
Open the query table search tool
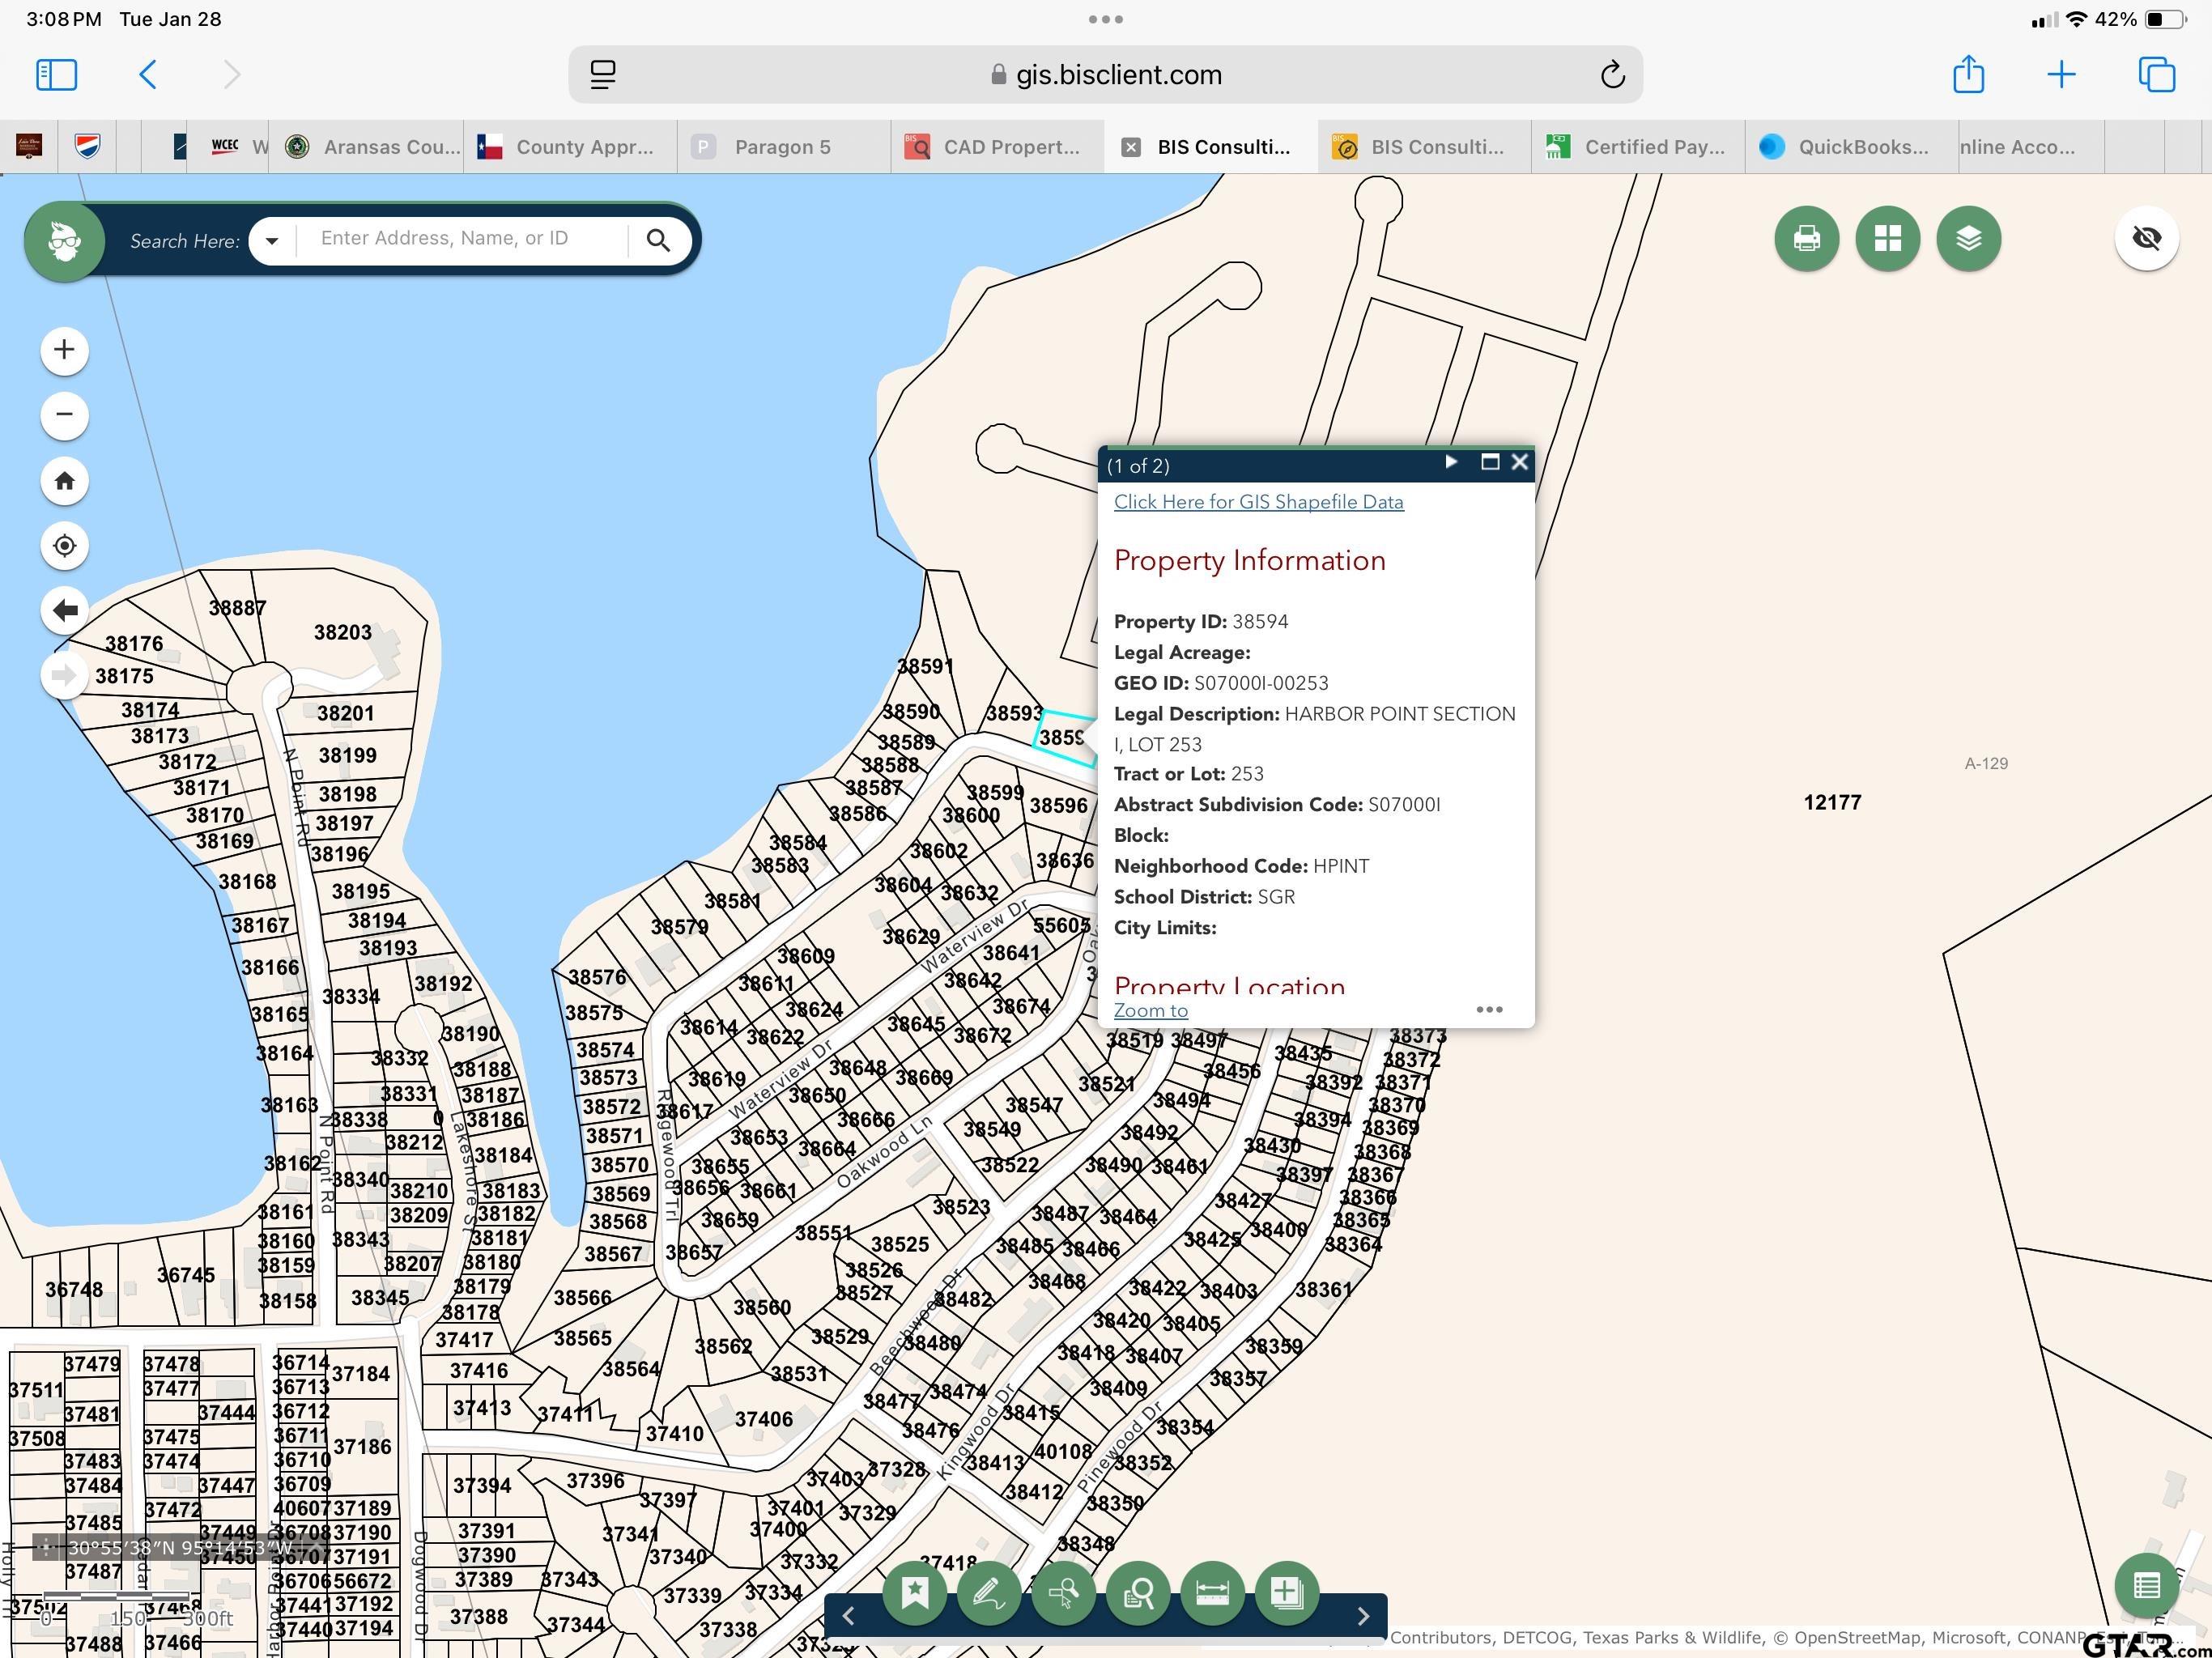[x=1138, y=1592]
